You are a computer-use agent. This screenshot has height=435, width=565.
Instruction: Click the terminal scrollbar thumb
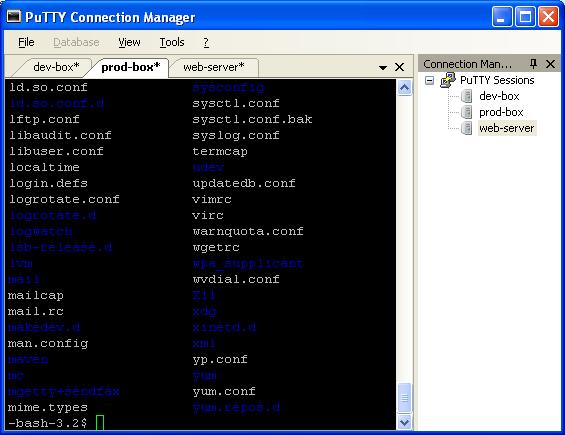pos(405,398)
